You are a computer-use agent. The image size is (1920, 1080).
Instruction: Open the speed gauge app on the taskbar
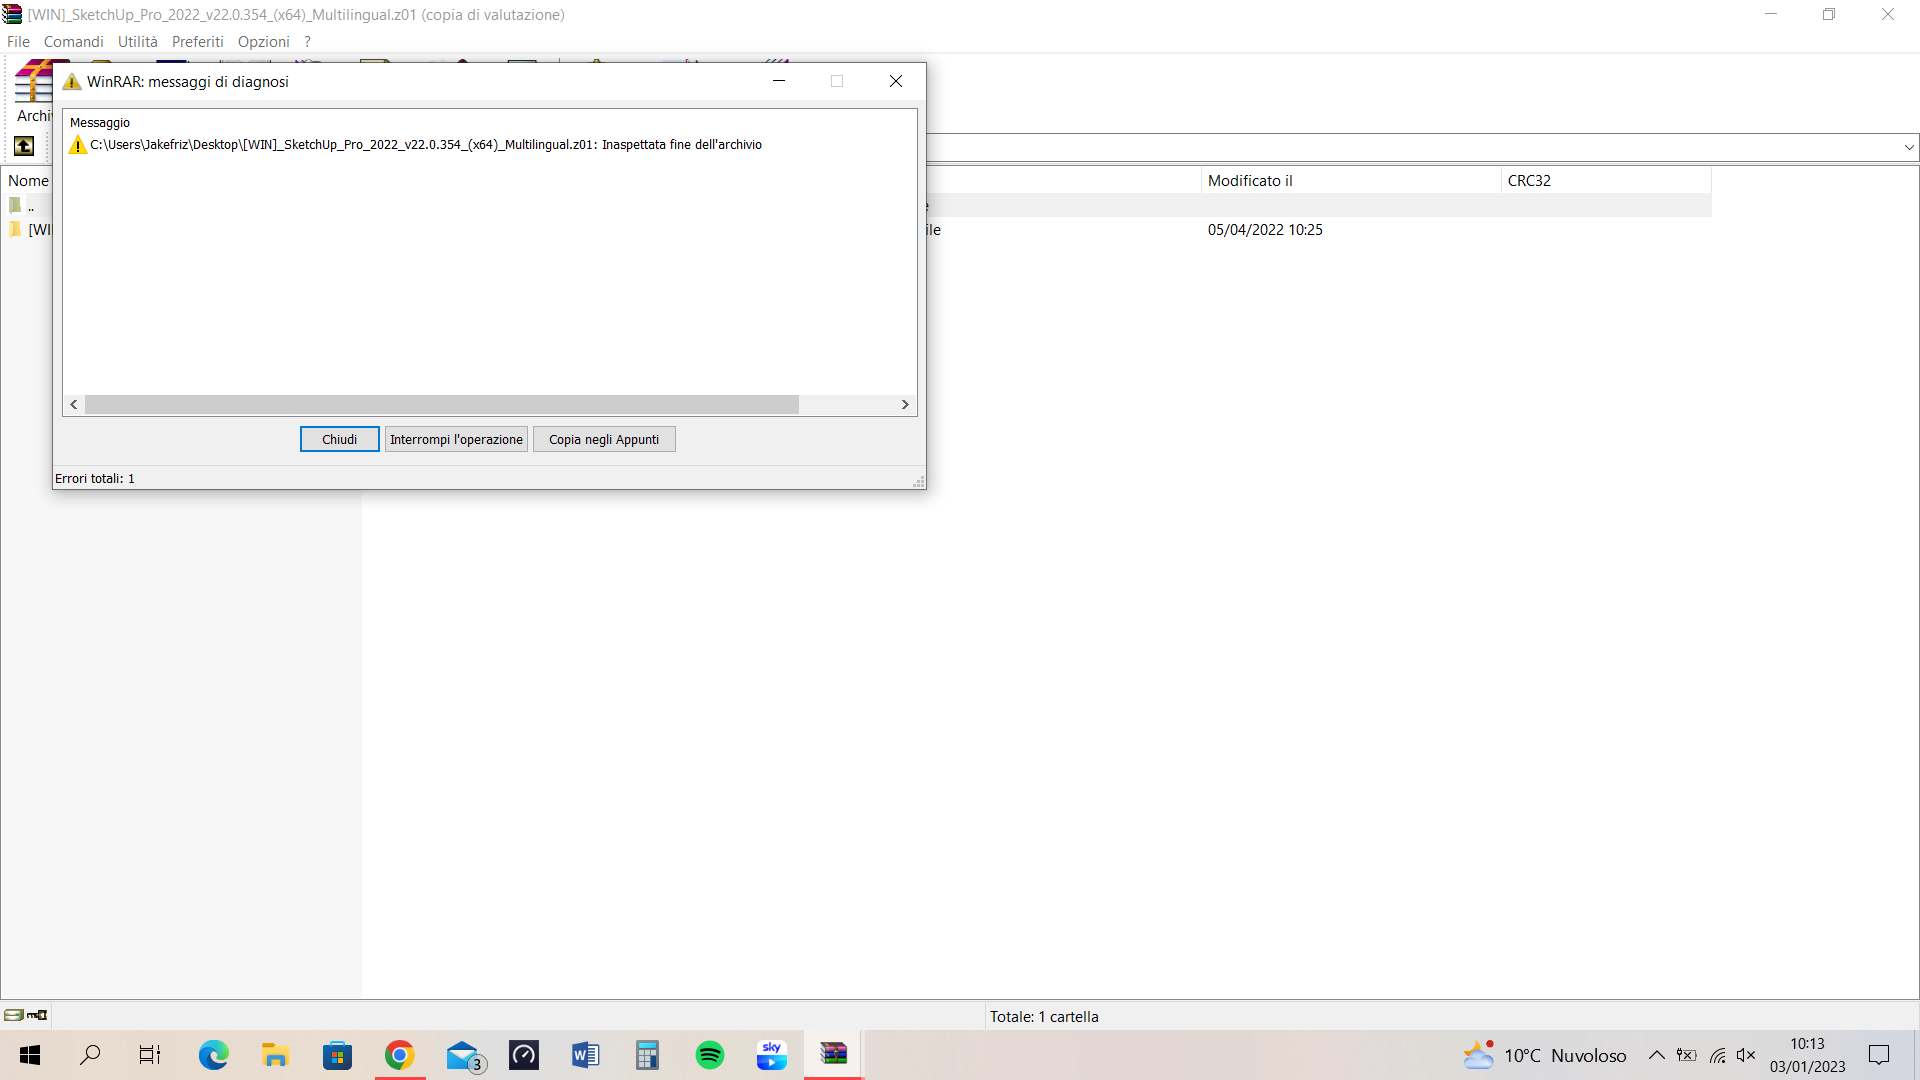coord(524,1055)
